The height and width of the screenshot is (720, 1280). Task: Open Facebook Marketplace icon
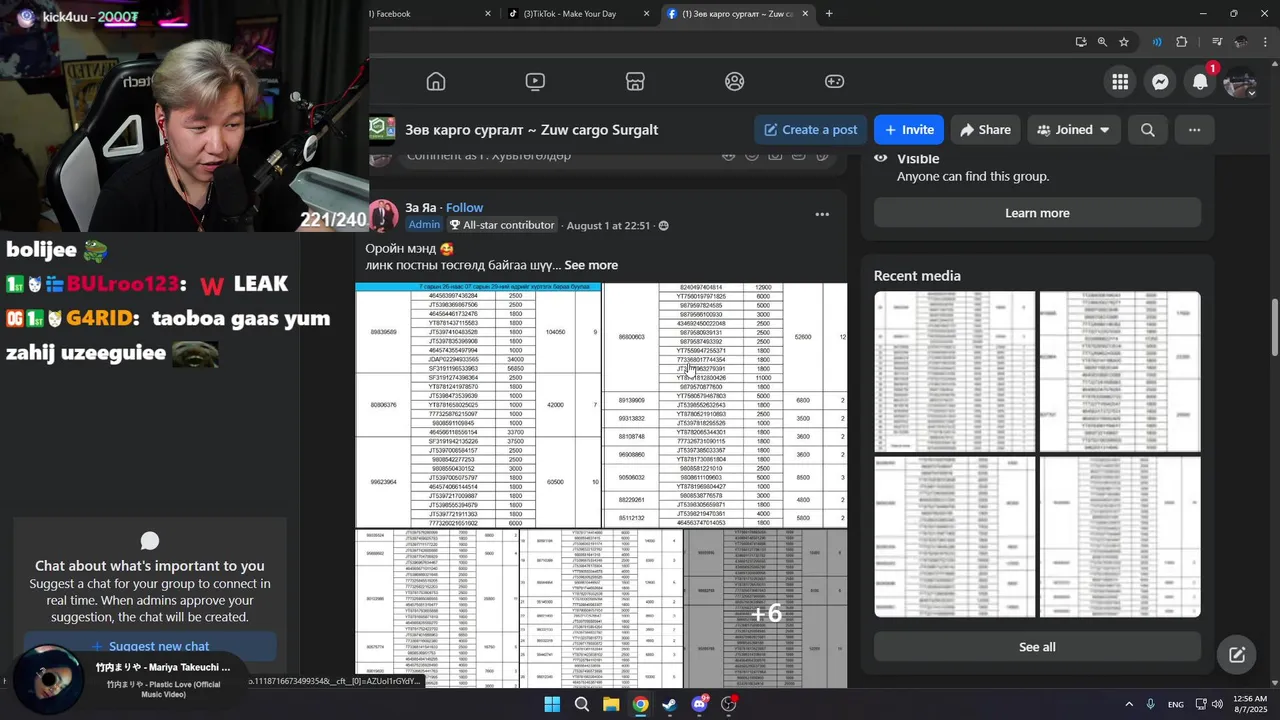click(635, 82)
